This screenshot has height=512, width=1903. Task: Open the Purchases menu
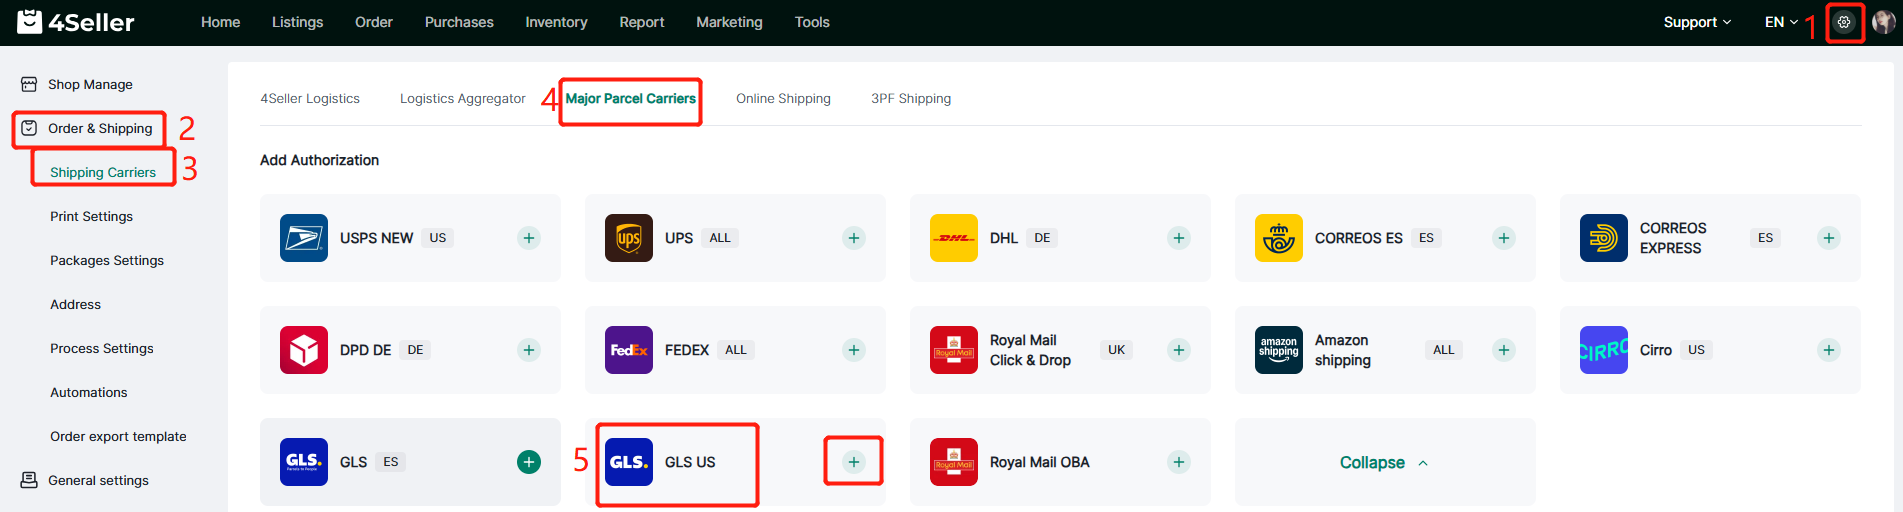click(x=459, y=22)
